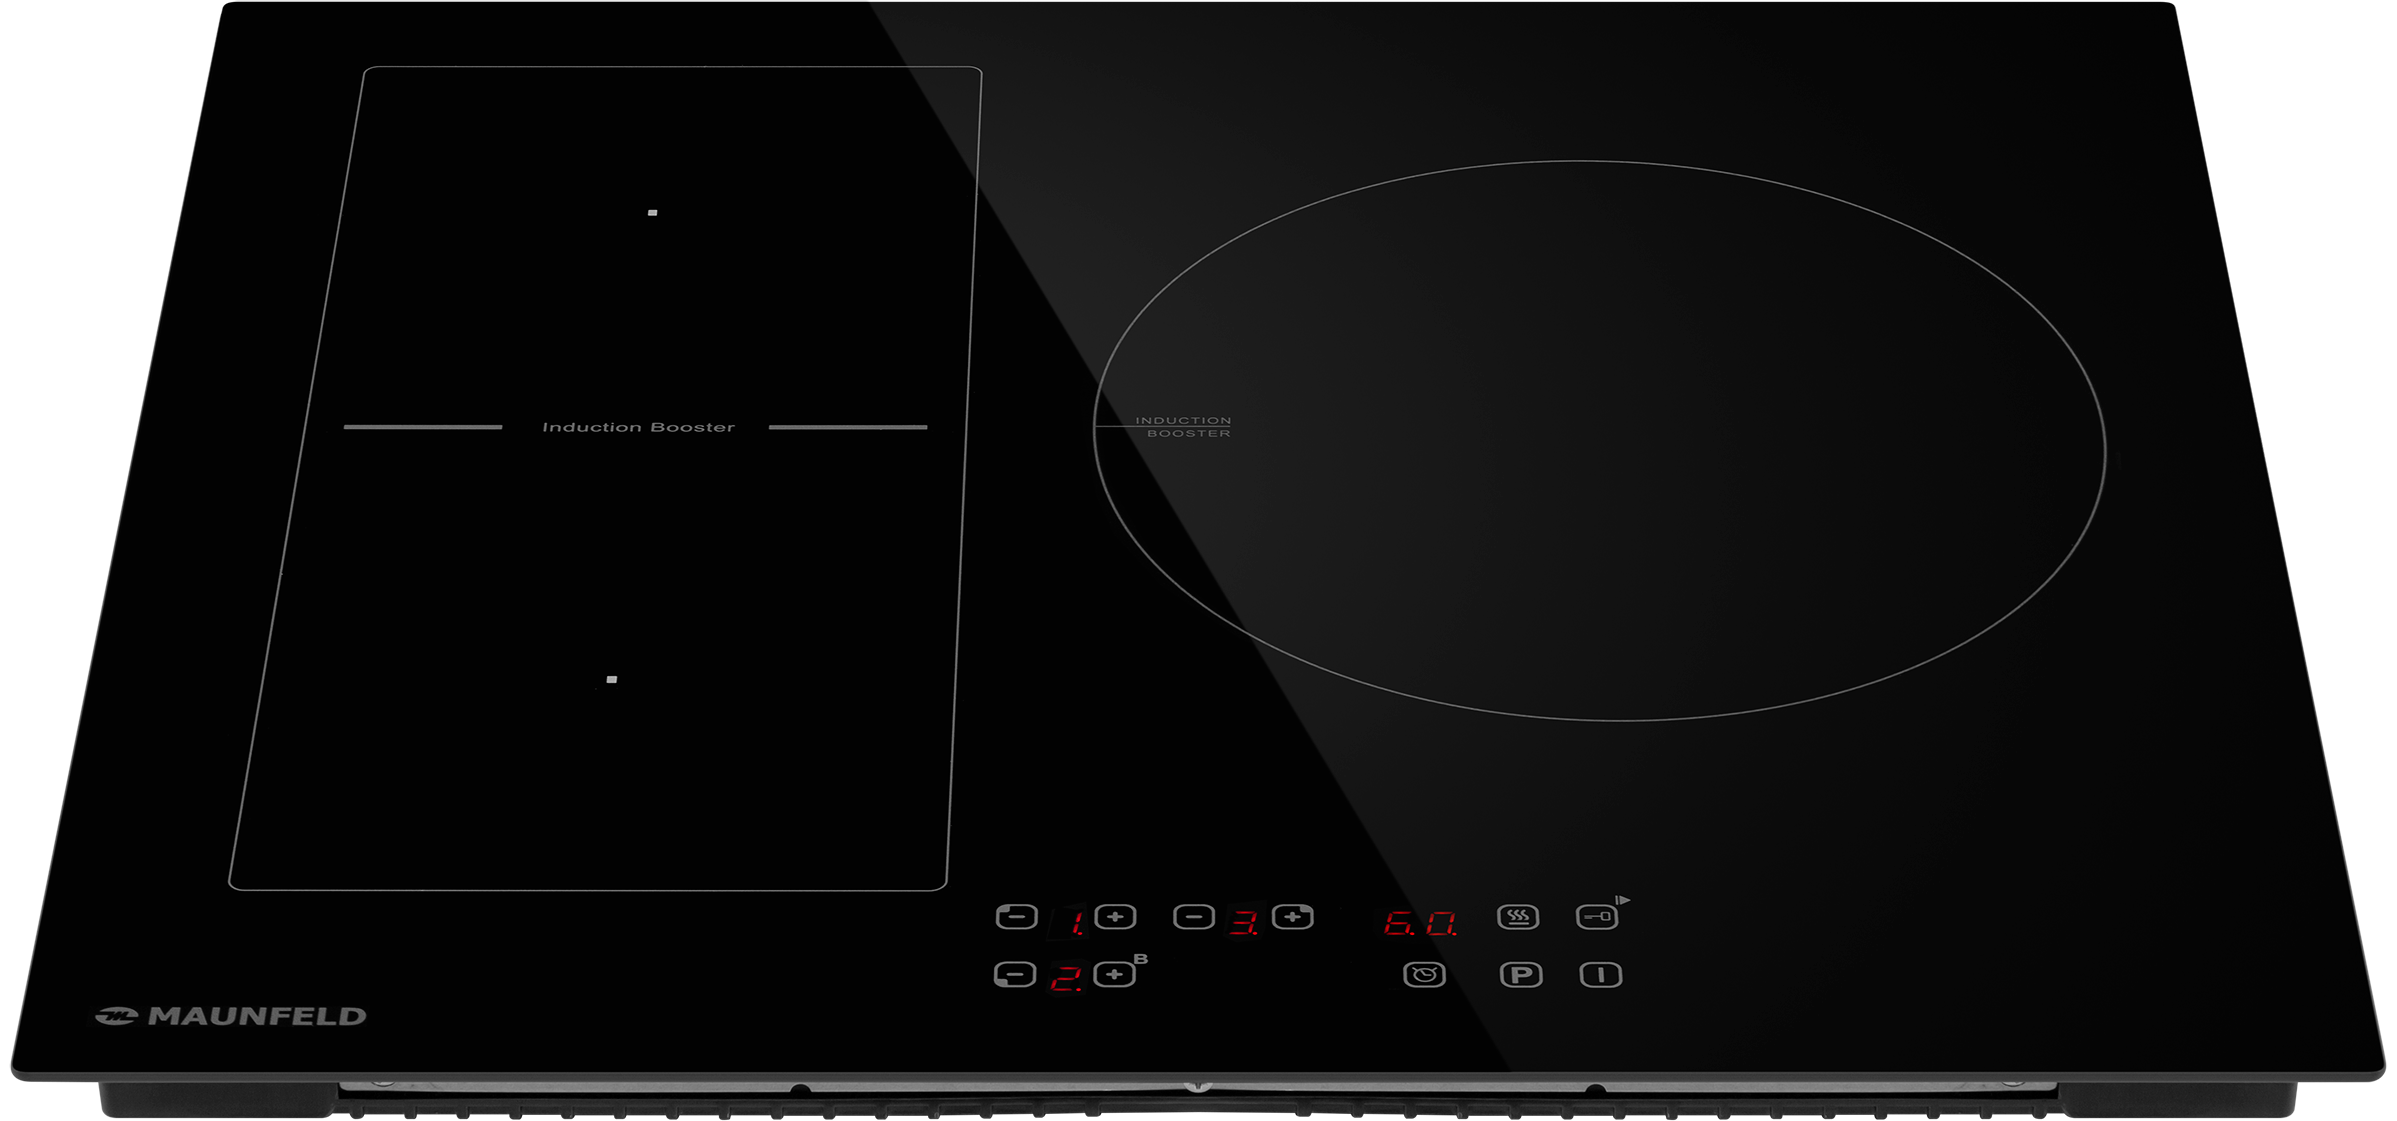The height and width of the screenshot is (1121, 2397).
Task: Tap the zone 2 level display
Action: pyautogui.click(x=1066, y=978)
